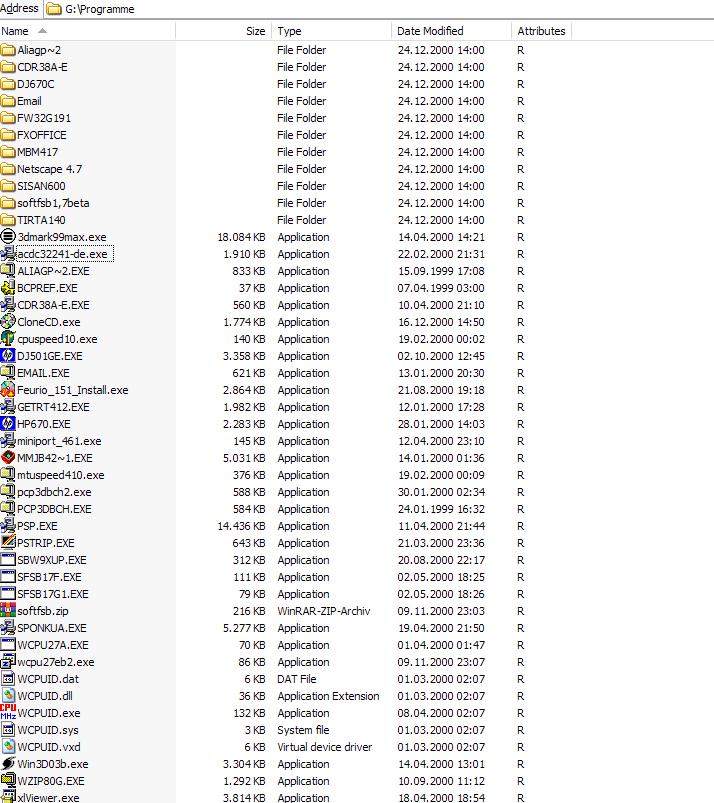Click the 18.084 KB size value
714x803 pixels.
pos(241,237)
